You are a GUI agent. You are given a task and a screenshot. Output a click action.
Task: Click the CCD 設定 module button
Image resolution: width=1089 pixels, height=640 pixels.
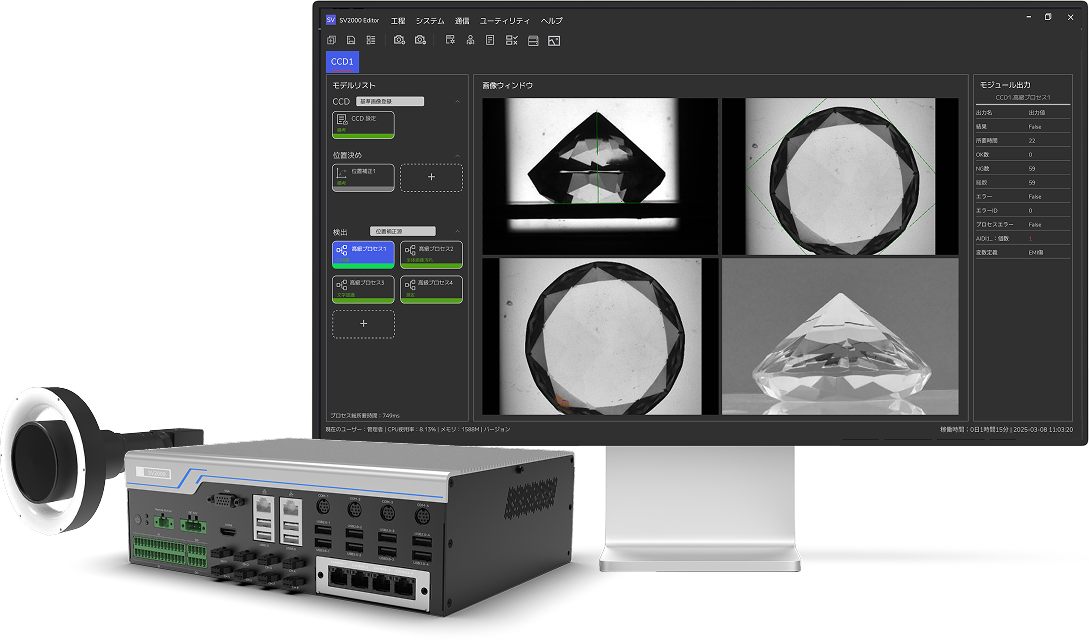coord(363,124)
